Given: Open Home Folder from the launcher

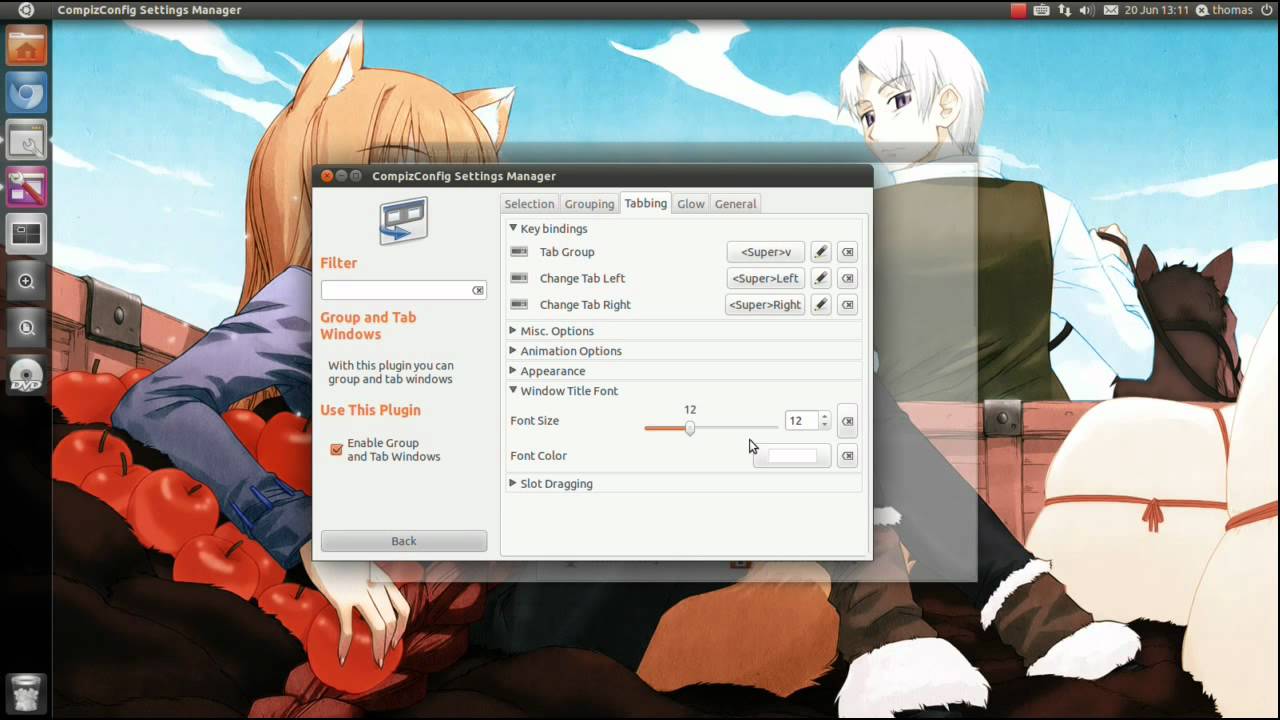Looking at the screenshot, I should pyautogui.click(x=26, y=48).
